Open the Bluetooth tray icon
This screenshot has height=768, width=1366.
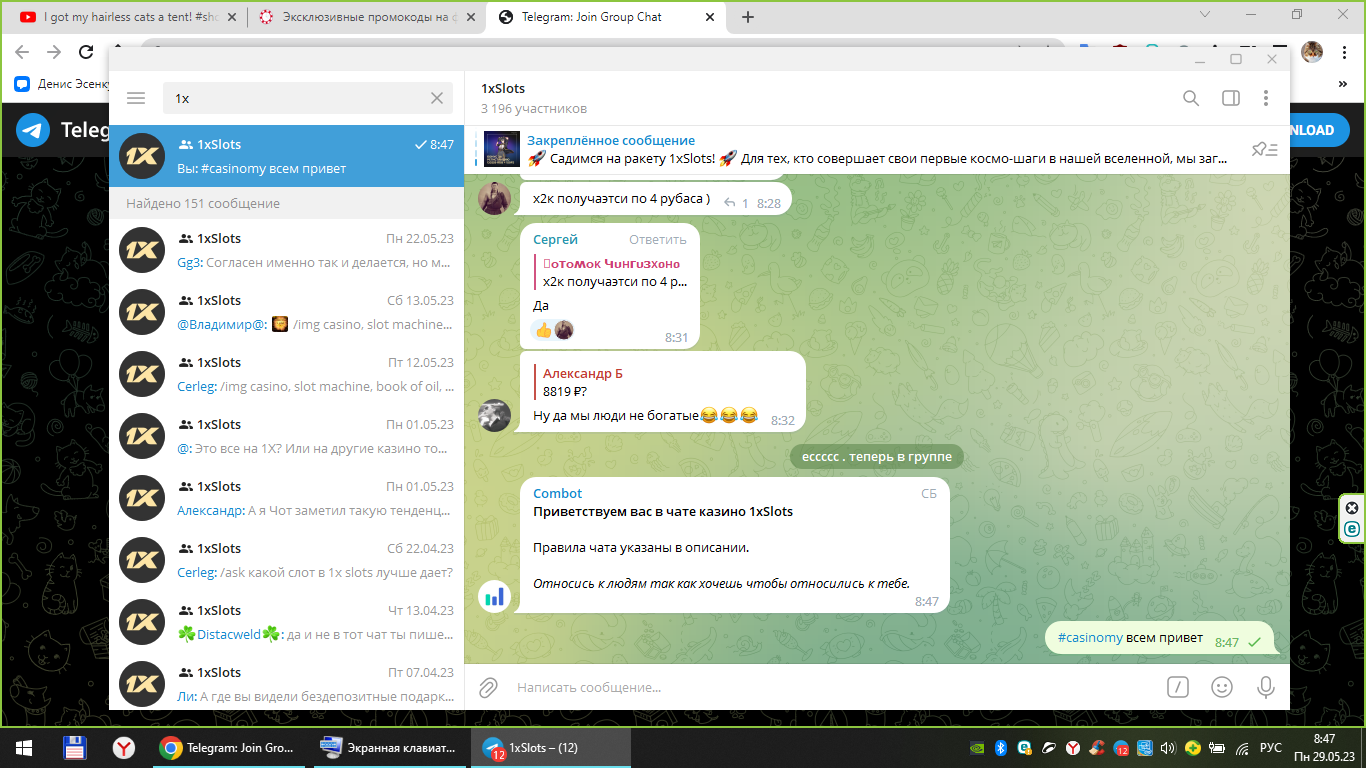click(1000, 748)
